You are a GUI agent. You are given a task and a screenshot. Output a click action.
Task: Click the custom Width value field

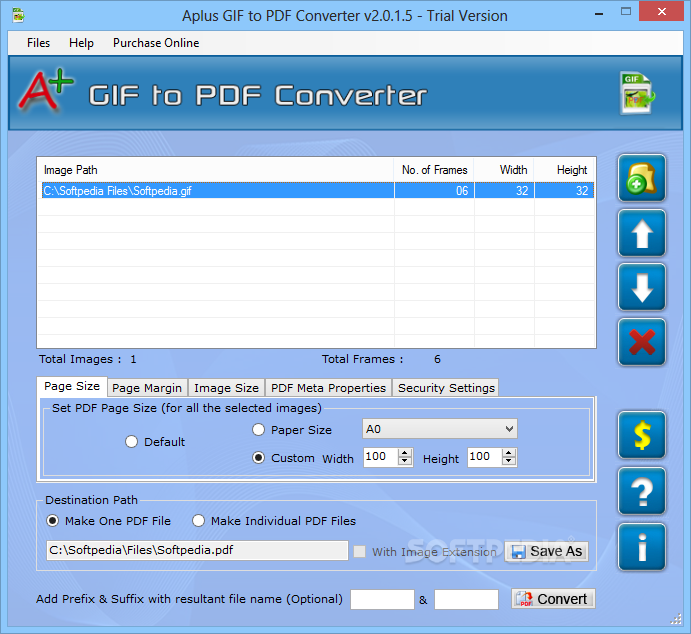click(381, 457)
